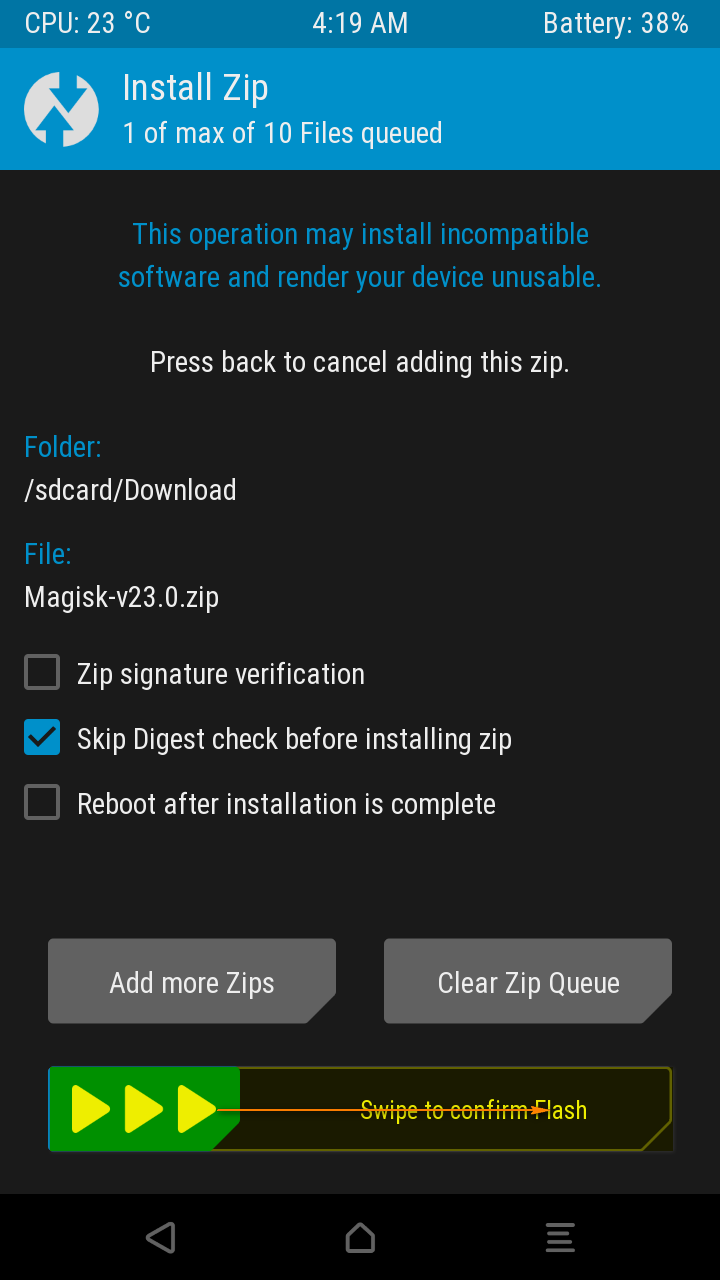Tap the CPU temperature status indicator
This screenshot has width=720, height=1280.
pyautogui.click(x=87, y=23)
